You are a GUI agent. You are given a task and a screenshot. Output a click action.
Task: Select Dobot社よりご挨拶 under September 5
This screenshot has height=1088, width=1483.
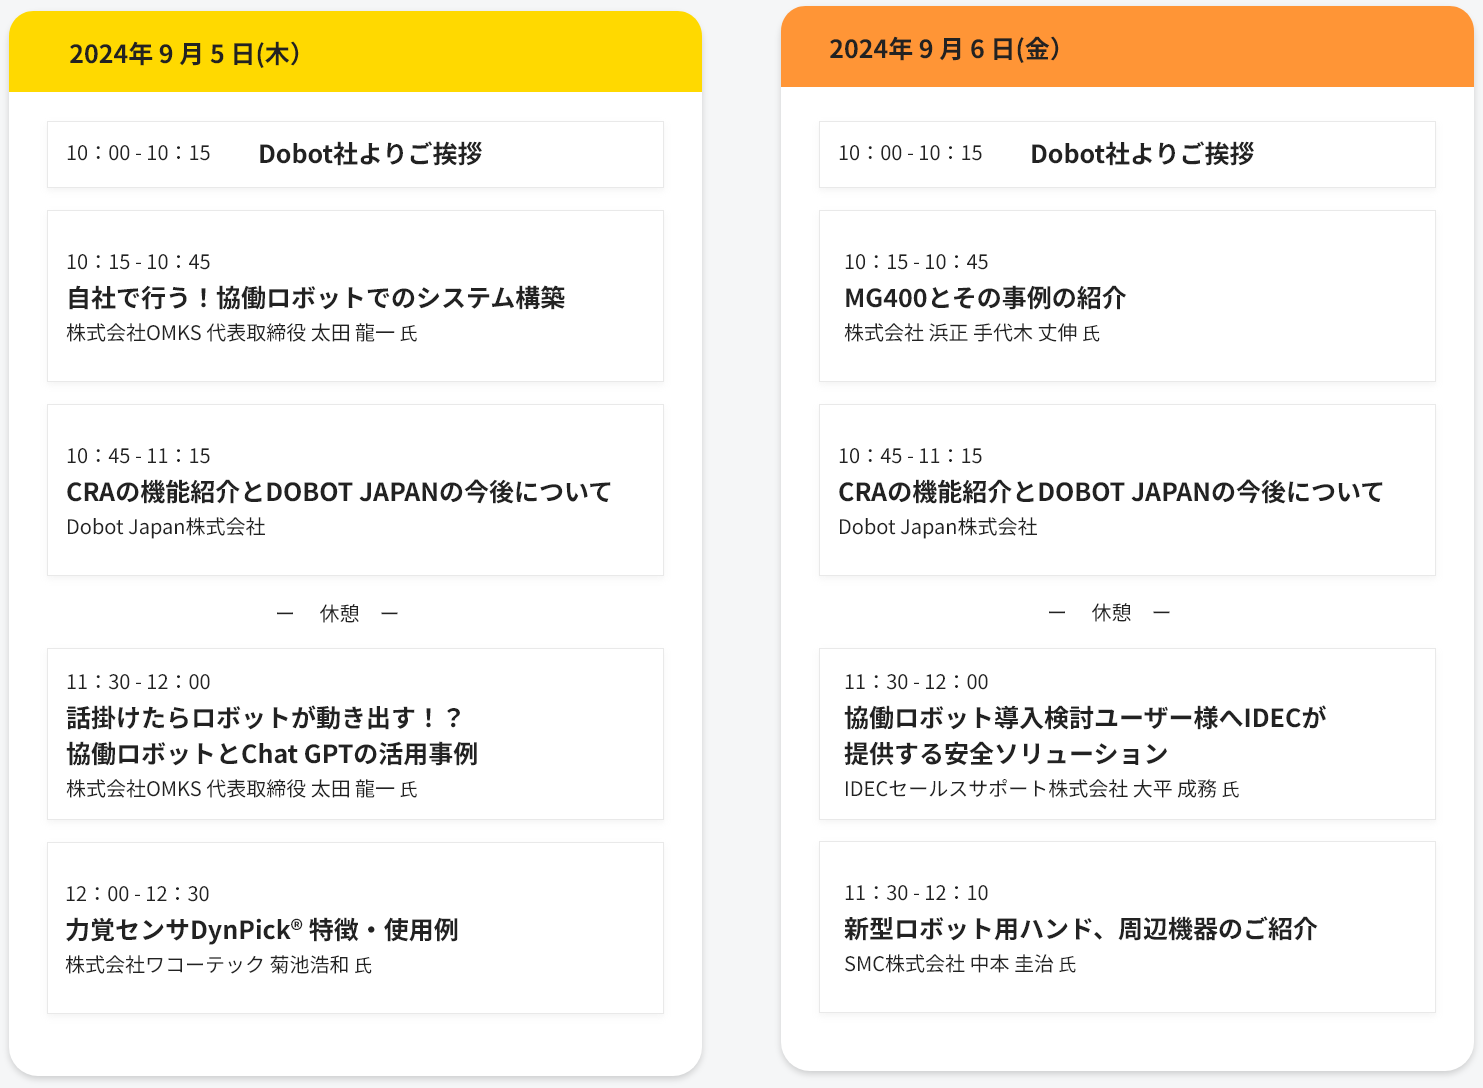click(x=370, y=154)
